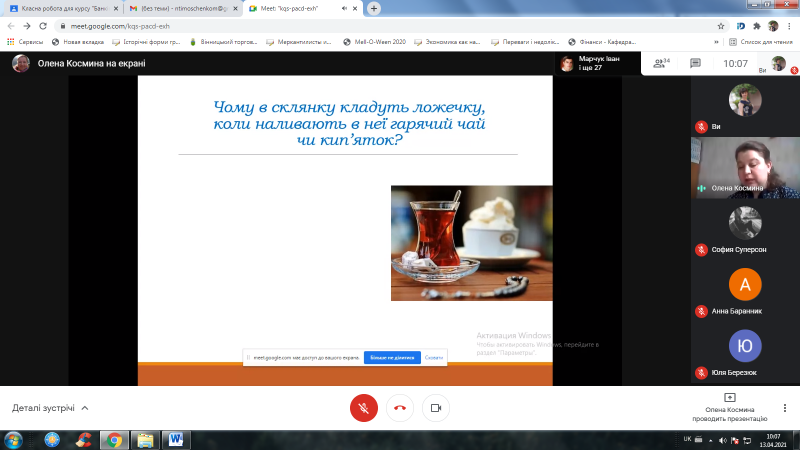Open the Переваги і недолік... bookmark
This screenshot has width=800, height=450.
coord(525,42)
